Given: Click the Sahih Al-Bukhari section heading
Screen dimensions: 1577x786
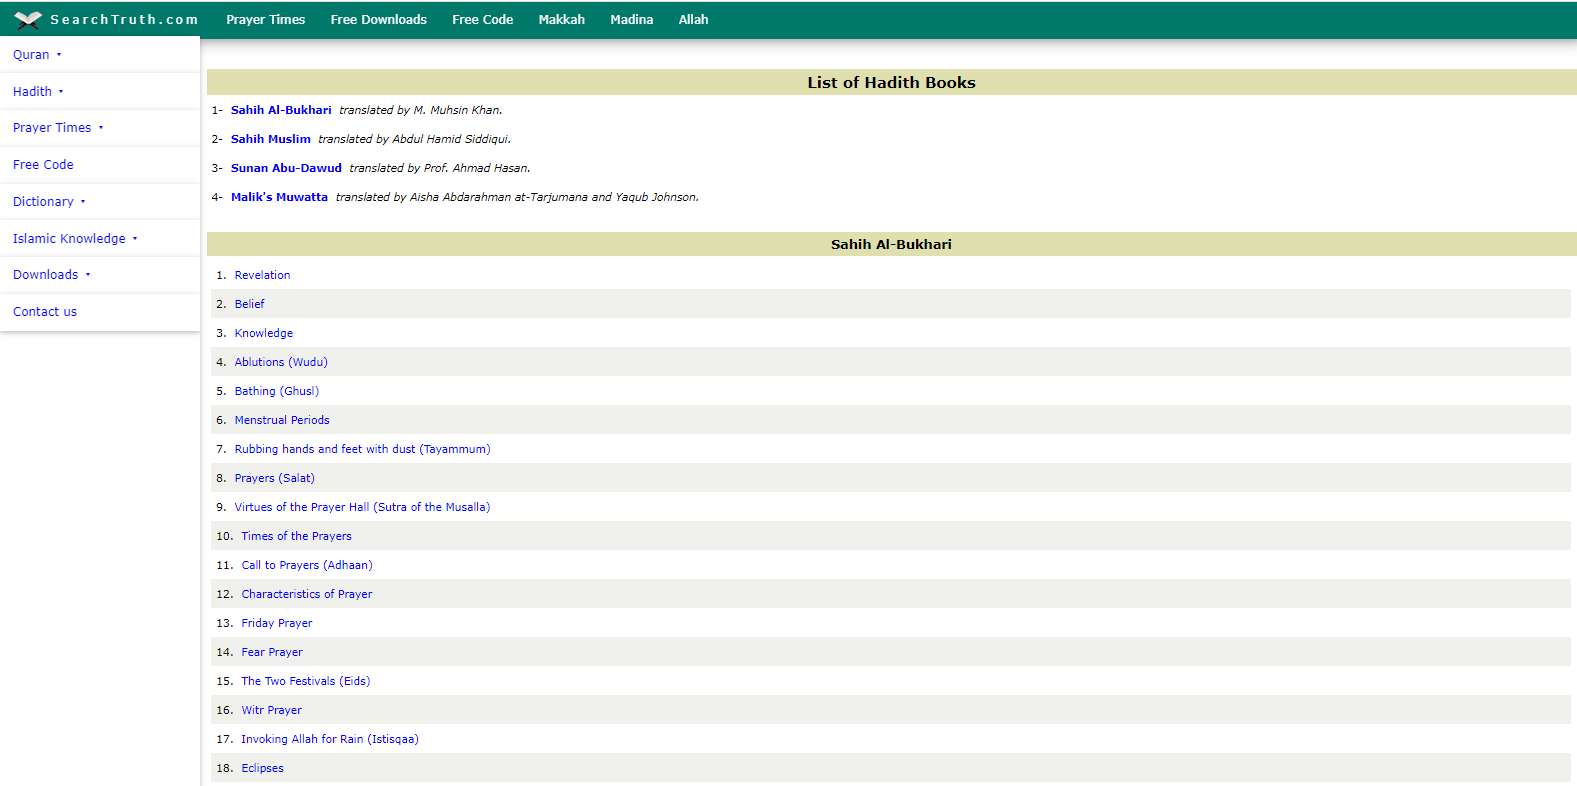Looking at the screenshot, I should coord(892,245).
